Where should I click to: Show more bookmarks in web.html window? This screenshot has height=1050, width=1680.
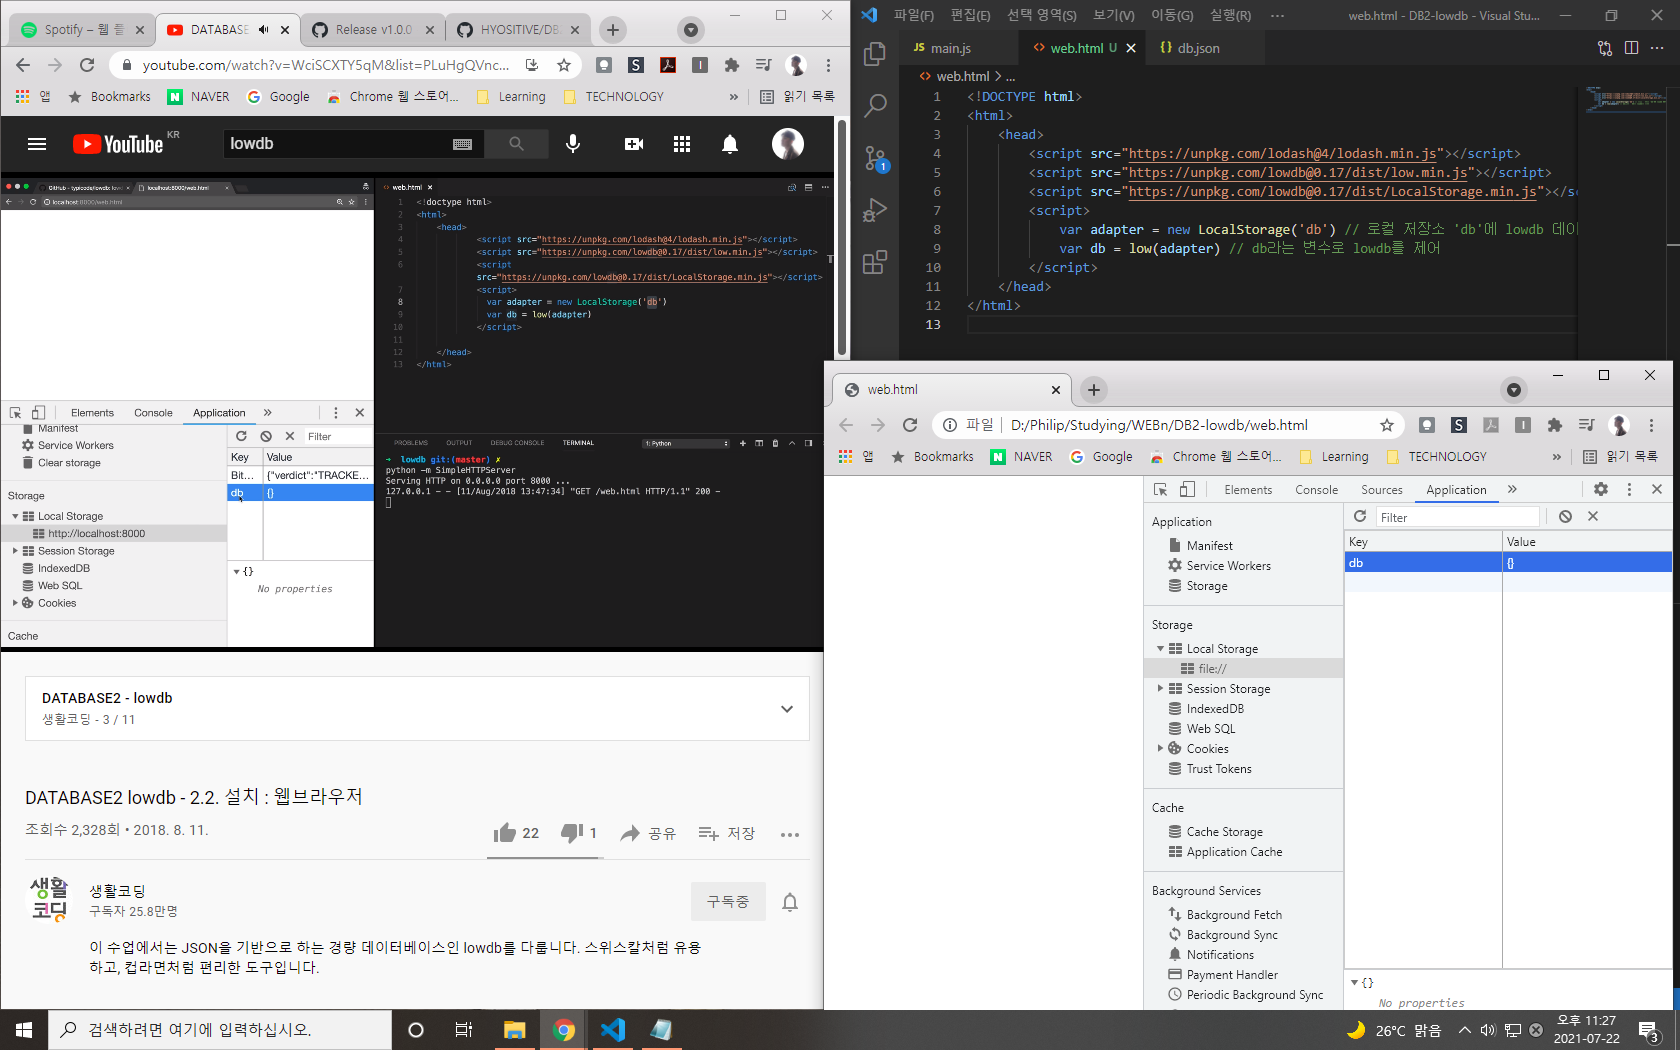click(1556, 457)
